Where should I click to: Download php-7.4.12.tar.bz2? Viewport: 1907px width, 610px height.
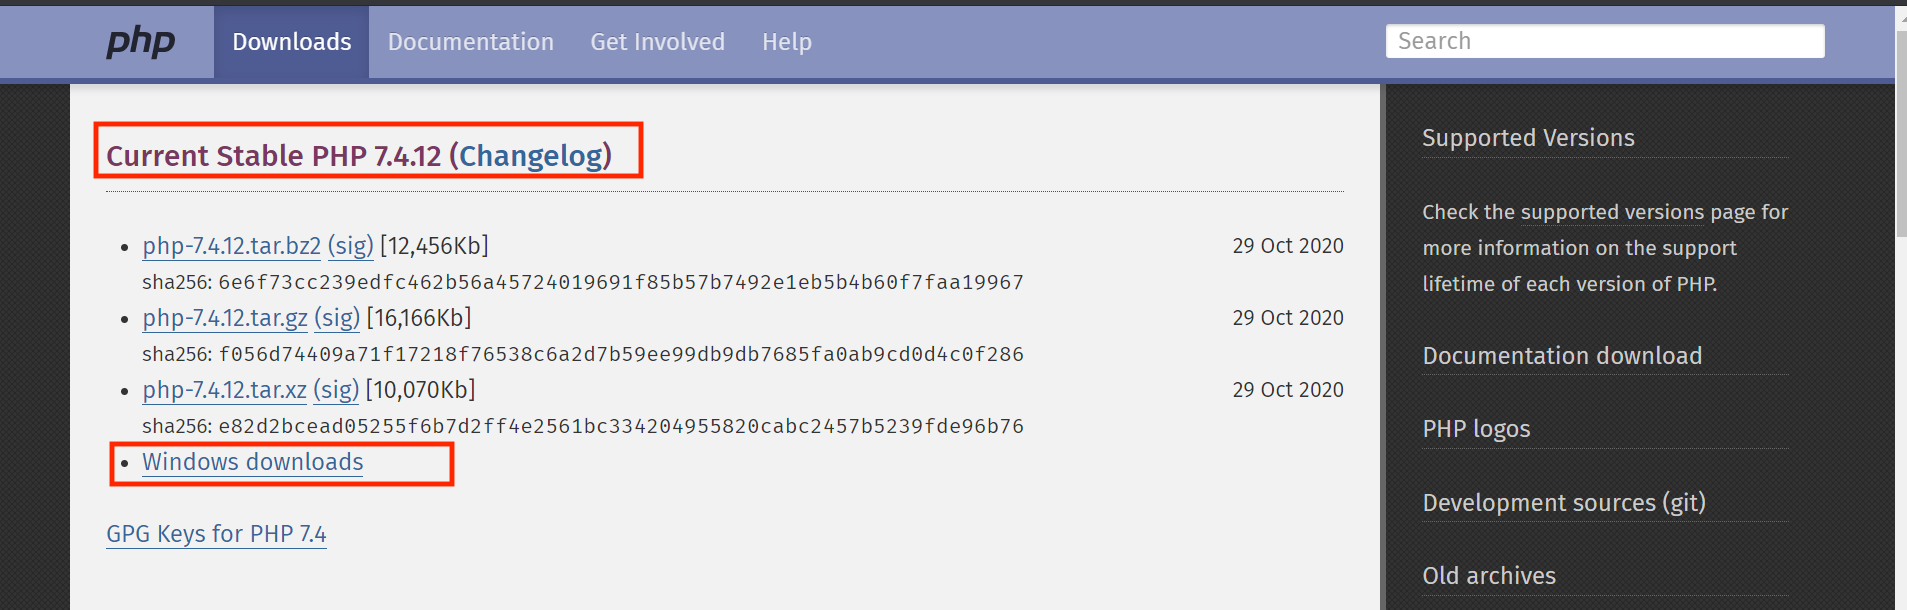coord(231,246)
